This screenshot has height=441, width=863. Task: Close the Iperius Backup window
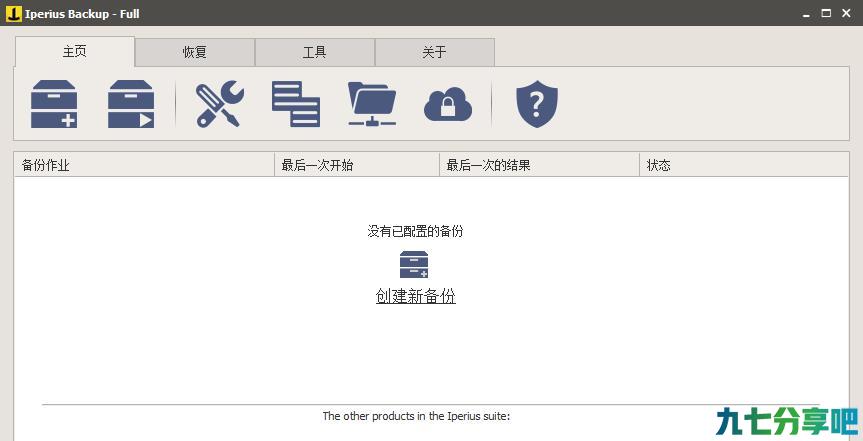[846, 14]
